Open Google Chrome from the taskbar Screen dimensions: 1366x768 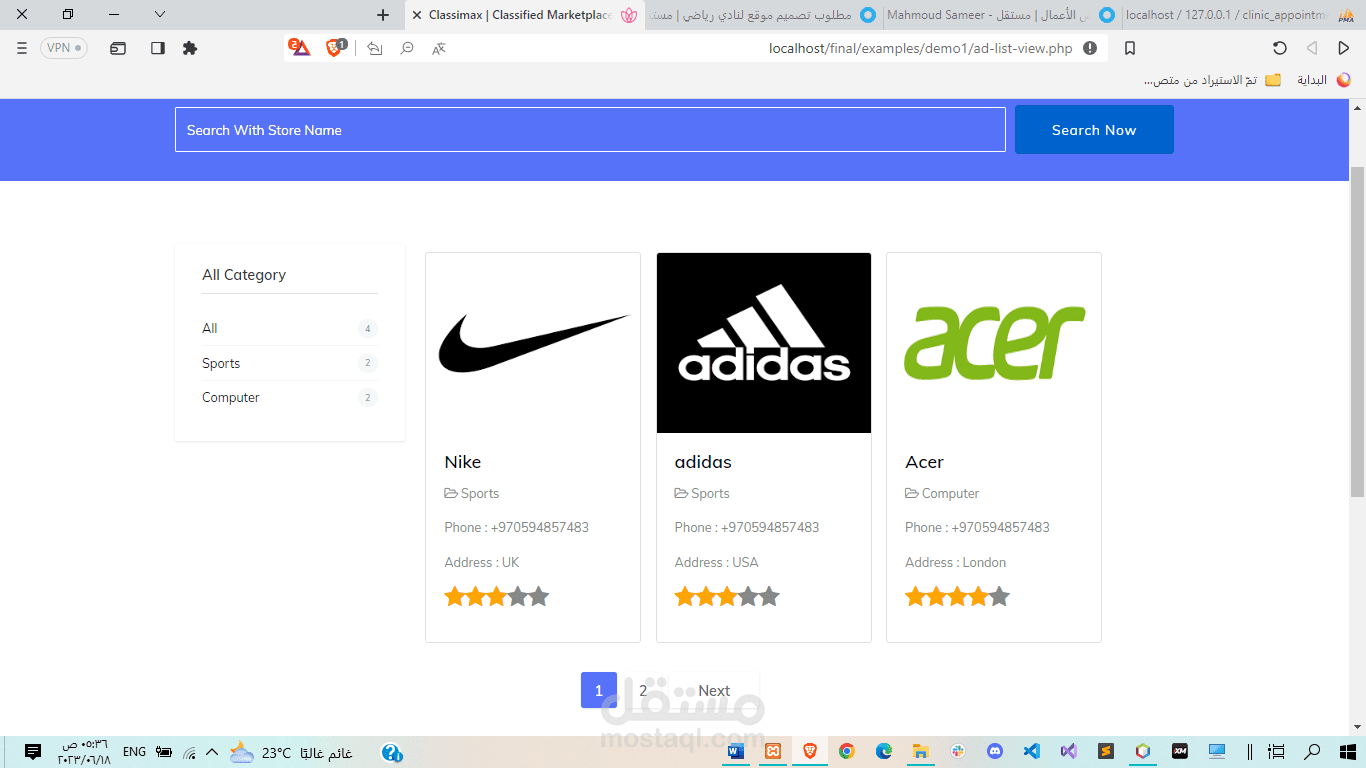(847, 751)
